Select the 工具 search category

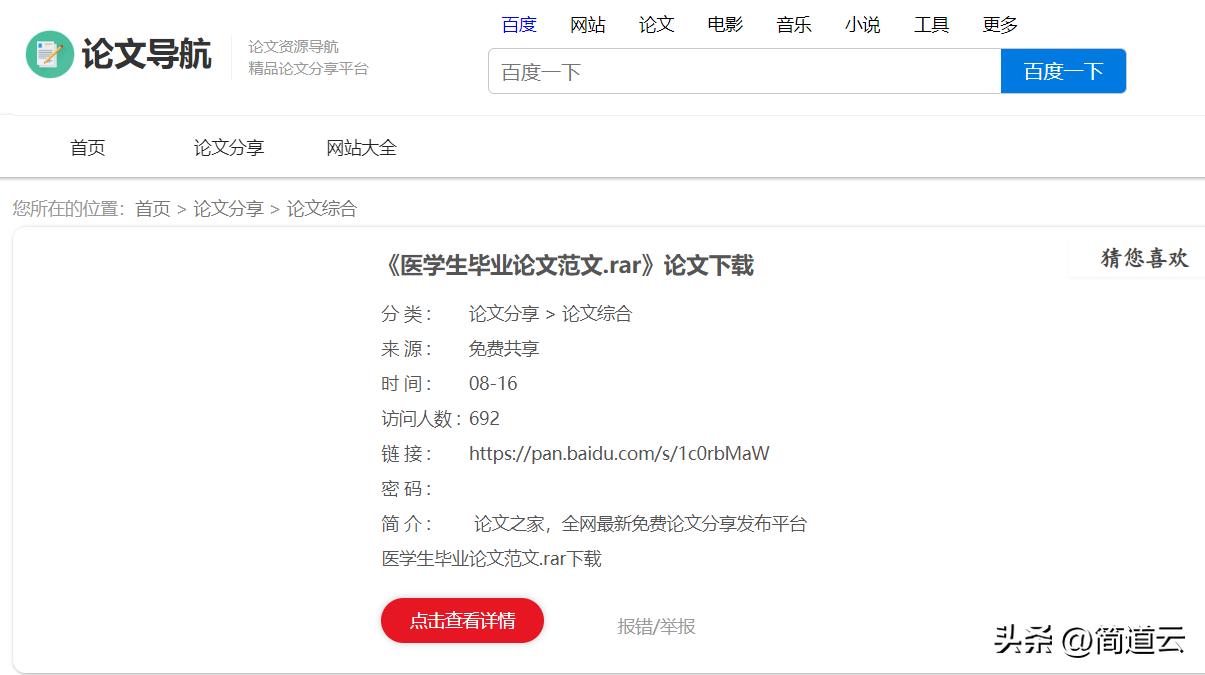click(x=931, y=24)
